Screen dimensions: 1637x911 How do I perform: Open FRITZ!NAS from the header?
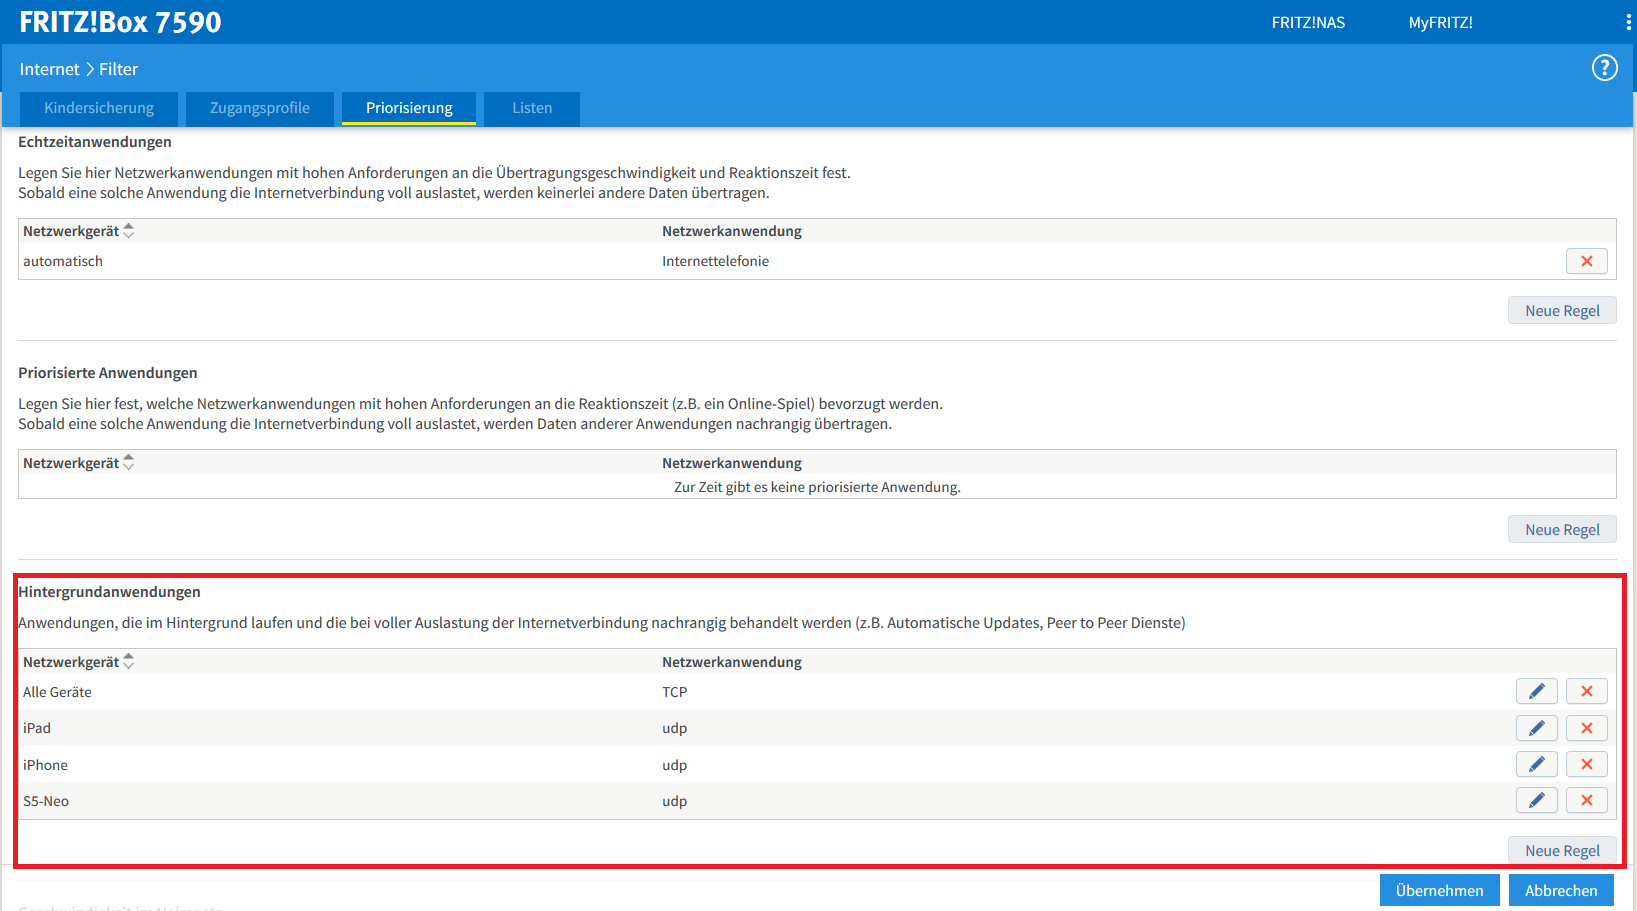coord(1308,22)
